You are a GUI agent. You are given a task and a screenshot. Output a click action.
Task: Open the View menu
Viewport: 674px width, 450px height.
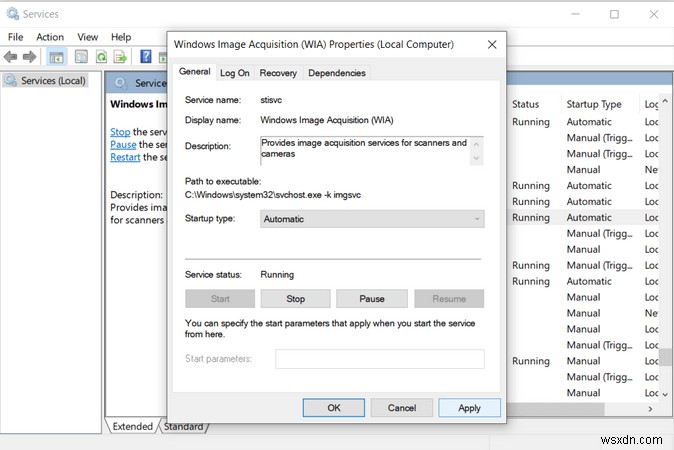[88, 37]
